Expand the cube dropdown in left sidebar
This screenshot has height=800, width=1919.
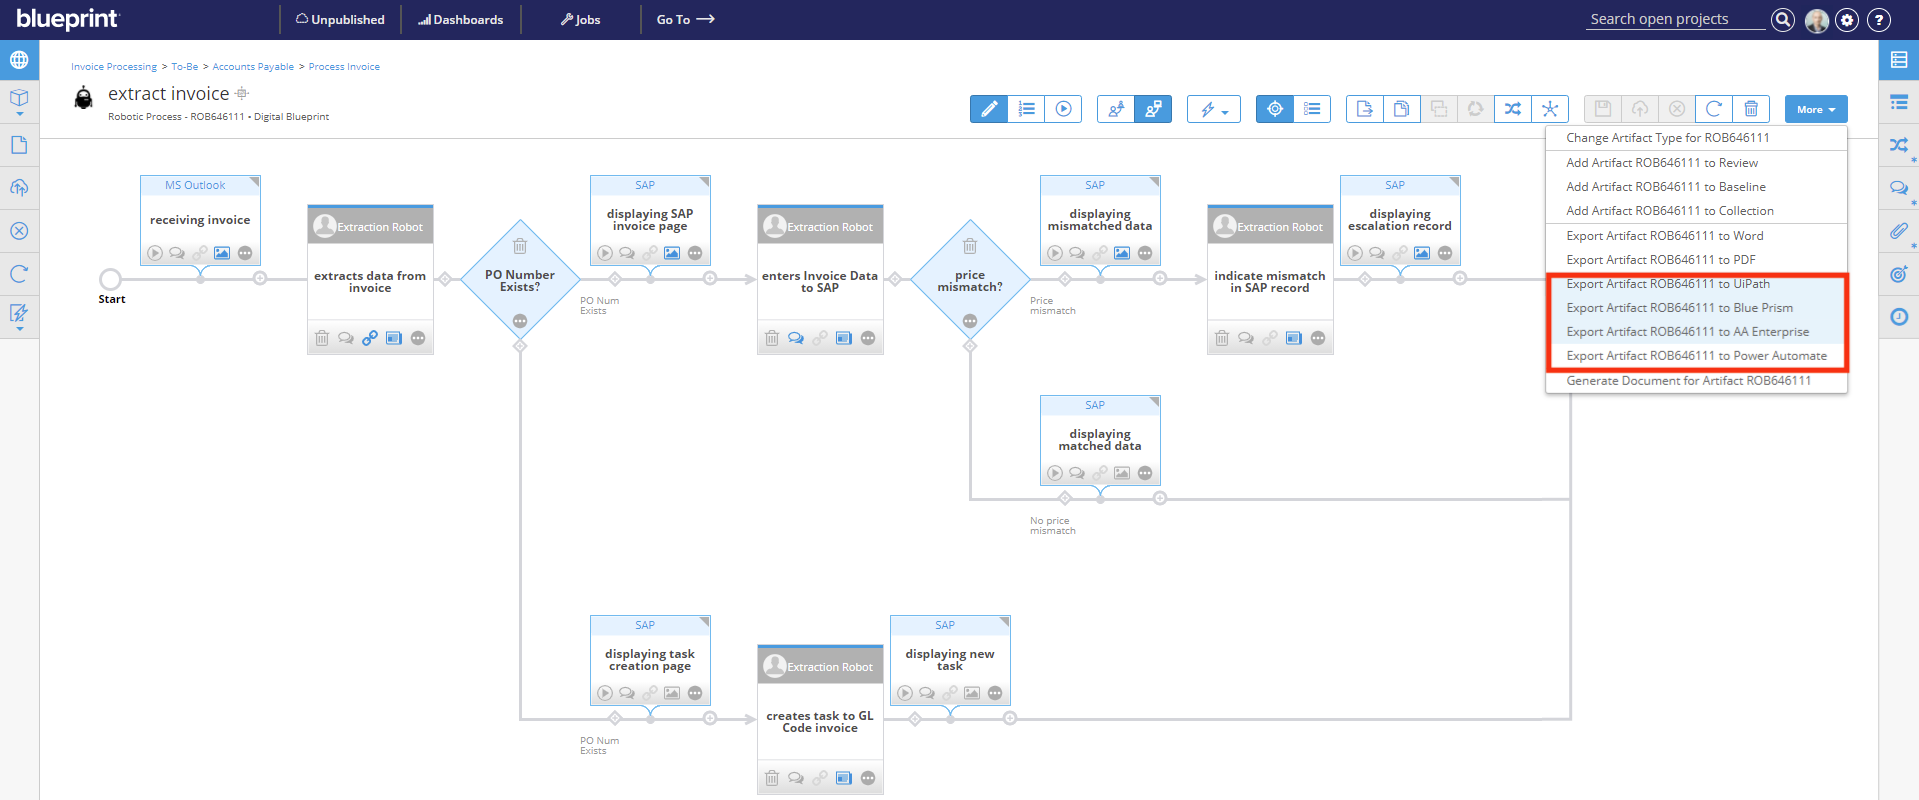pyautogui.click(x=19, y=101)
